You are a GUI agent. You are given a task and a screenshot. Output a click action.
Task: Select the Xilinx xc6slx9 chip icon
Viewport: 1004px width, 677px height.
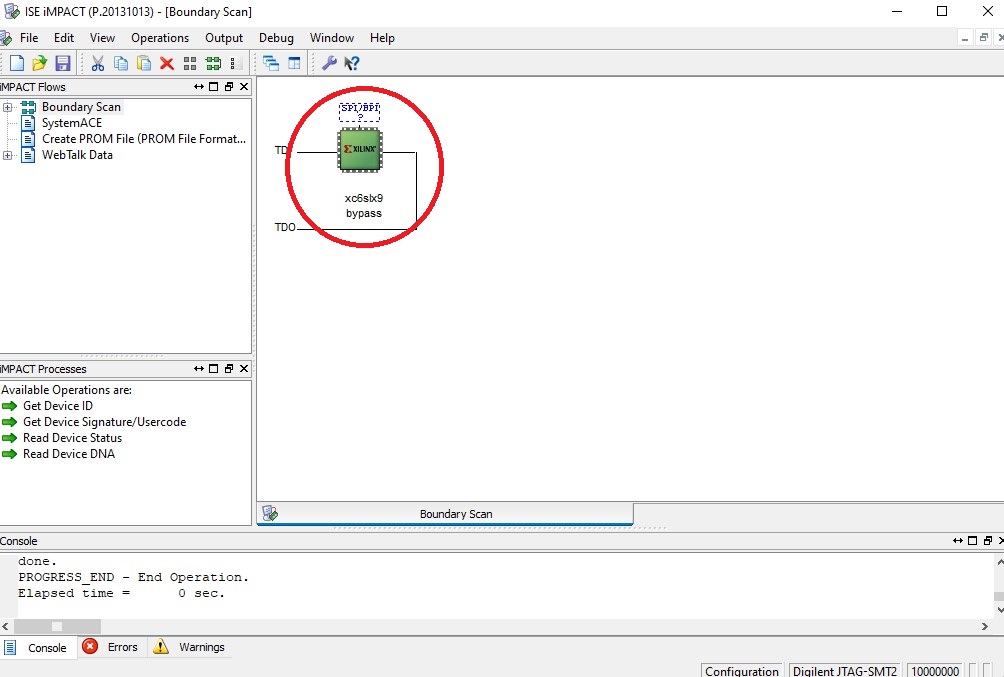coord(360,149)
